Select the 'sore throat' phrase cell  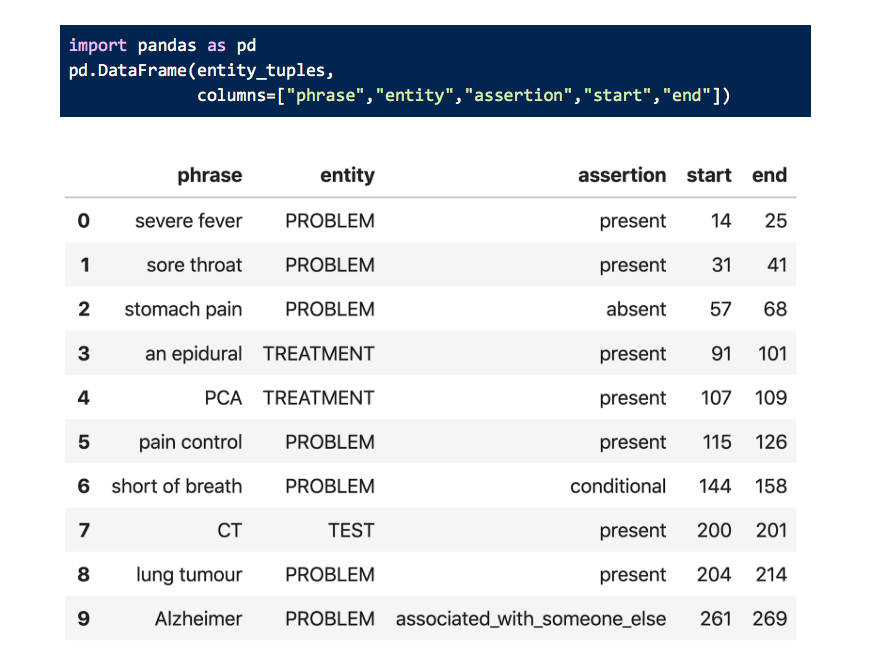pos(194,265)
